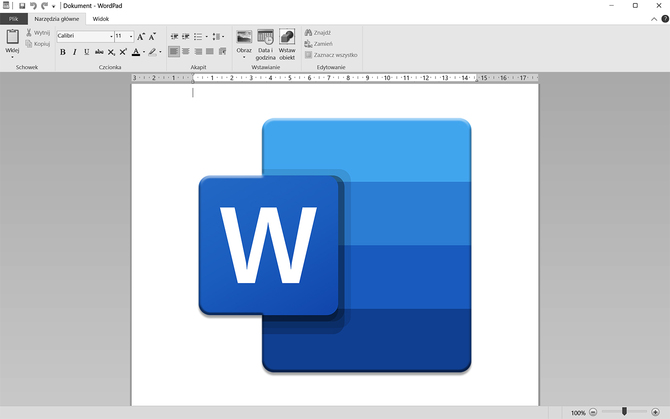The image size is (670, 419).
Task: Apply the text color A button
Action: 136,52
